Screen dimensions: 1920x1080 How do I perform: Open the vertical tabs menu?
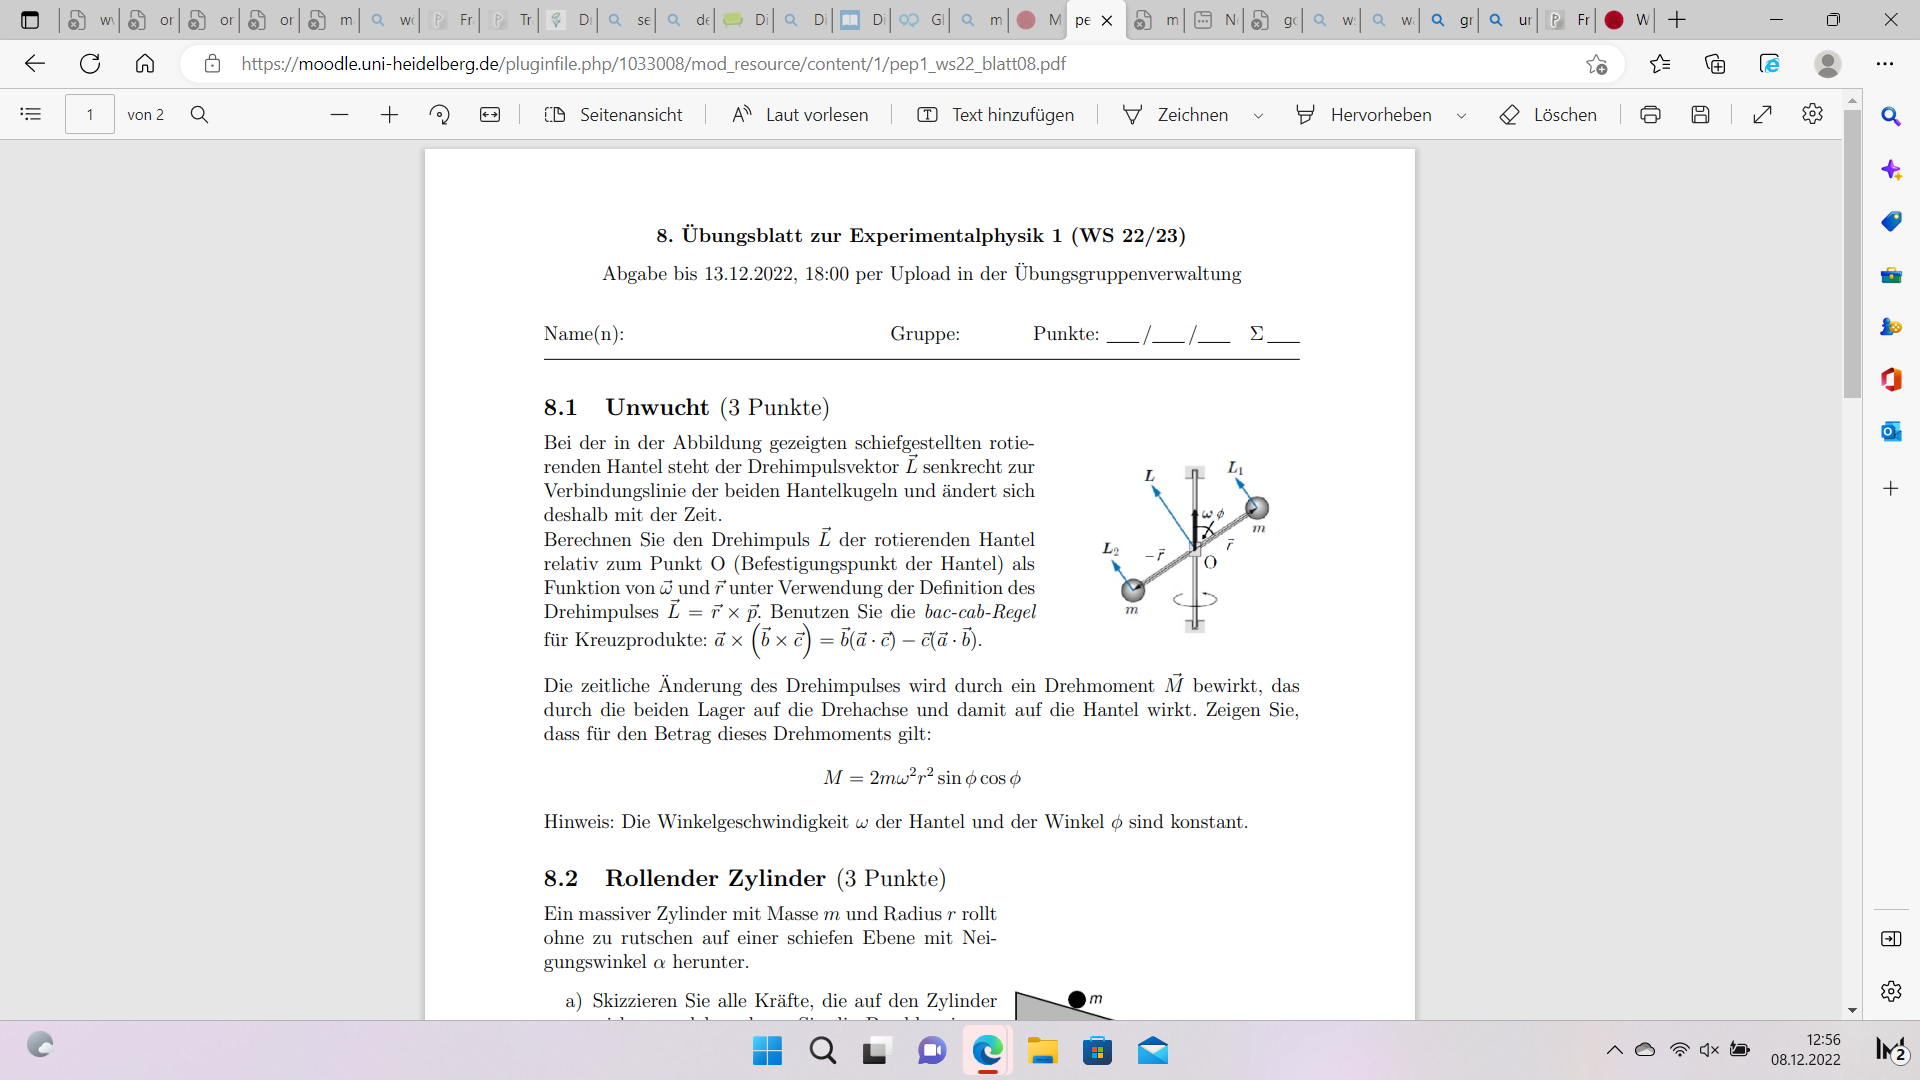[x=30, y=20]
